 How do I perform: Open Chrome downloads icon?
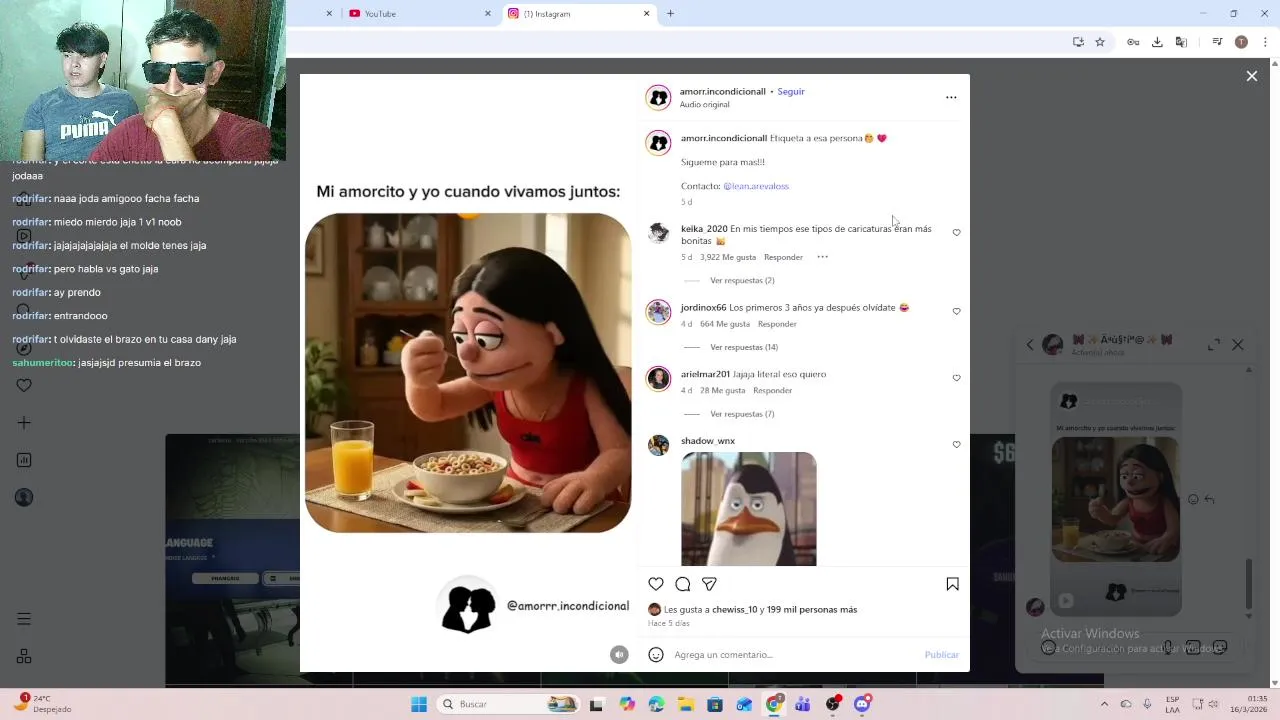1157,42
